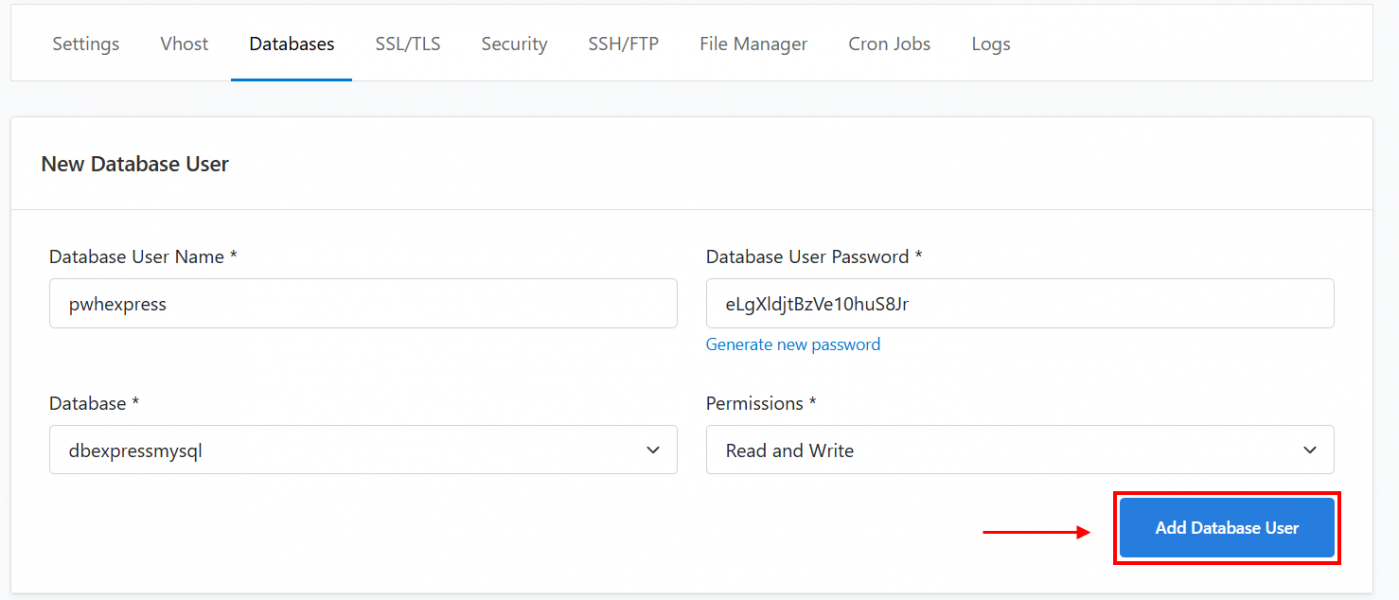Click the New Database User heading
The height and width of the screenshot is (600, 1399).
click(135, 164)
